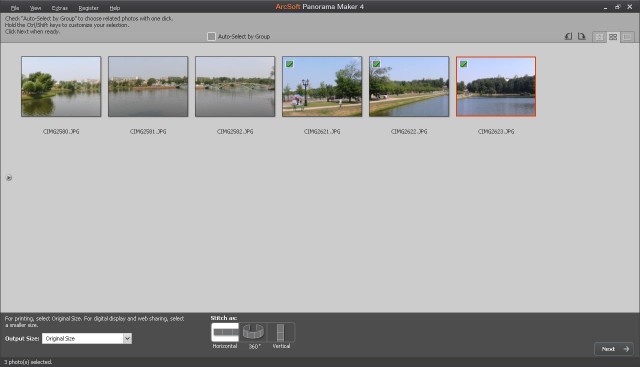Select the CIMG2582.JPG bridge photo thumbnail
The width and height of the screenshot is (640, 367).
[235, 87]
